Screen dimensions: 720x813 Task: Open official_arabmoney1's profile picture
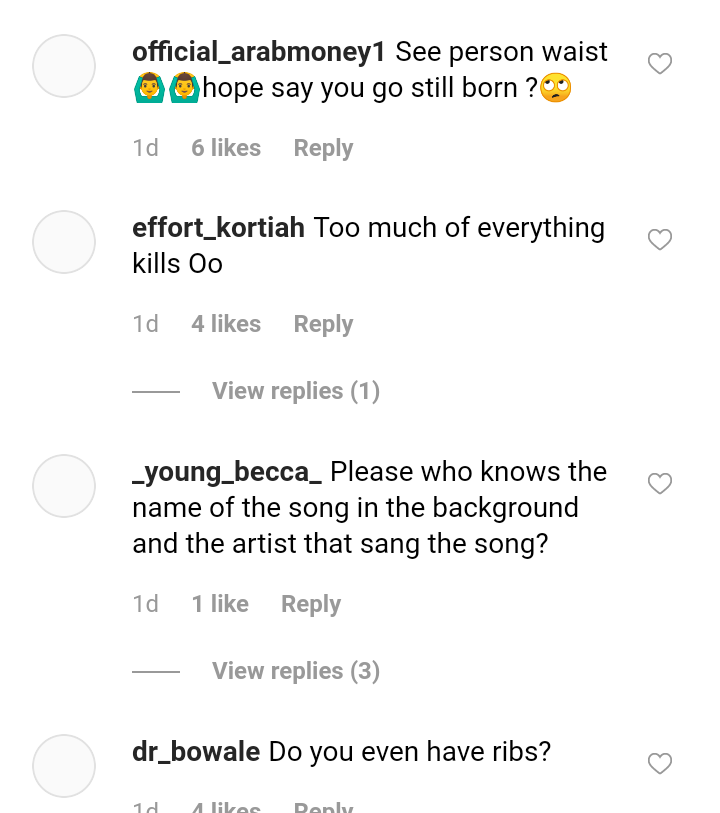pos(64,66)
